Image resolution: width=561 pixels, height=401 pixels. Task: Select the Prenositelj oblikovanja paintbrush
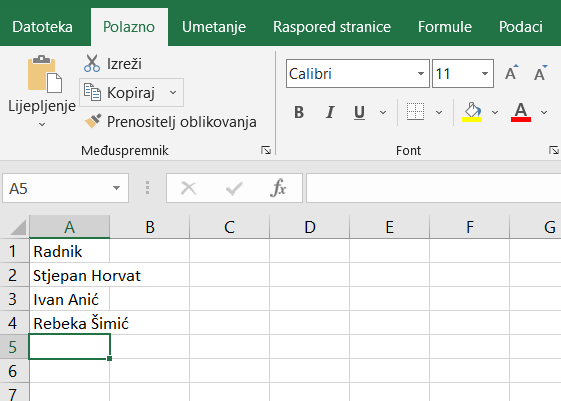pyautogui.click(x=93, y=121)
